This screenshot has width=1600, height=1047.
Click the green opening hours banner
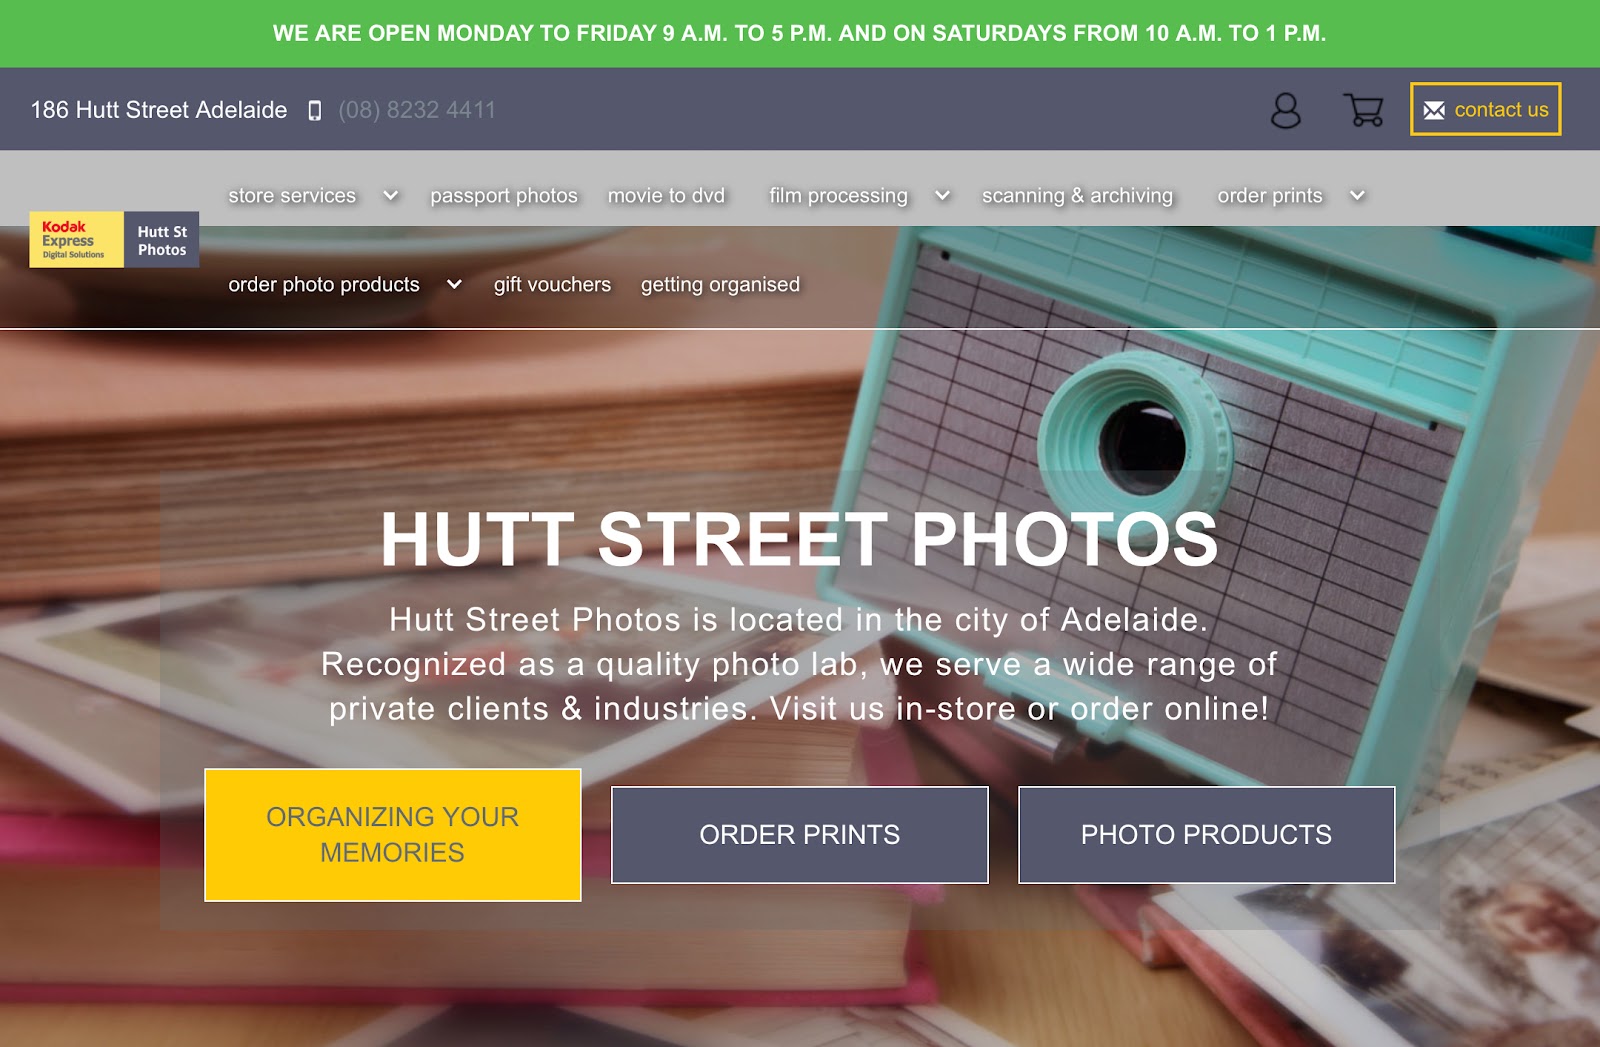pyautogui.click(x=800, y=33)
